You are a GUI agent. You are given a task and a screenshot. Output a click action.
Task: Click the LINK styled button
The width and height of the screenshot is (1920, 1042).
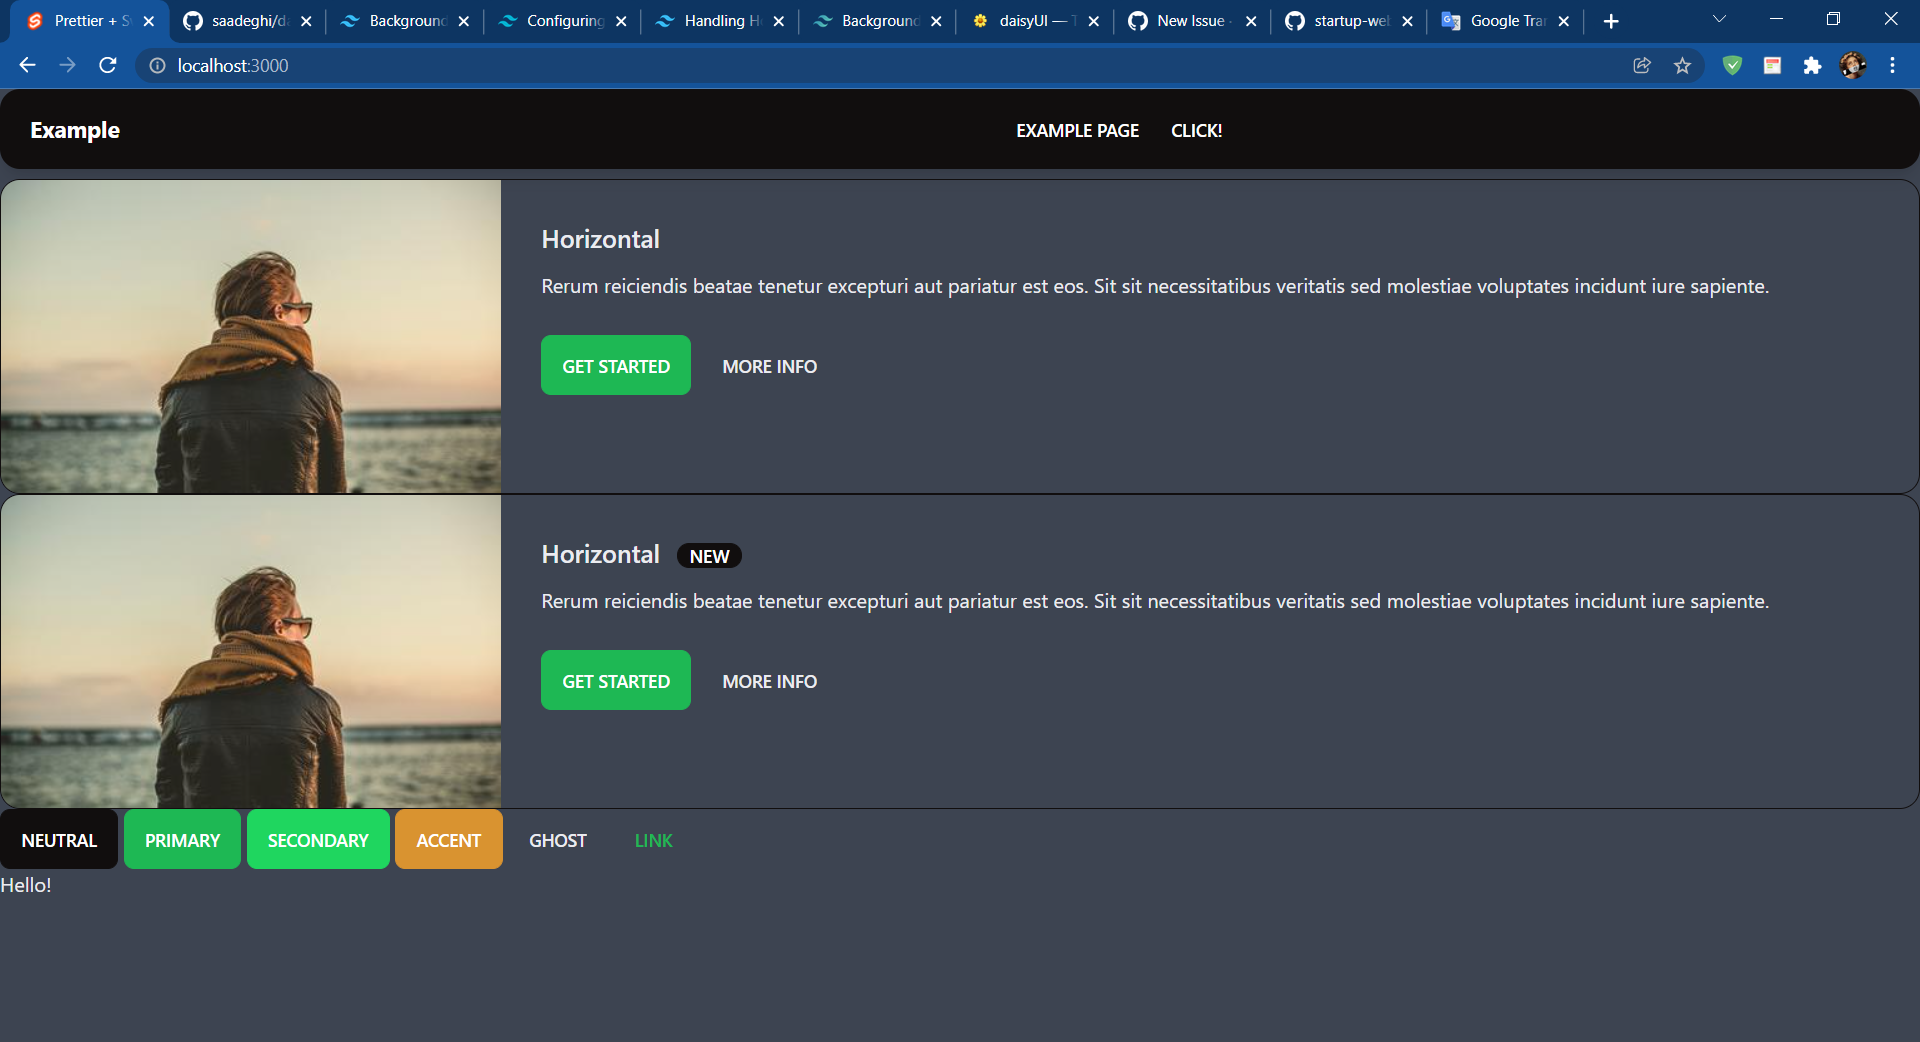pyautogui.click(x=652, y=840)
